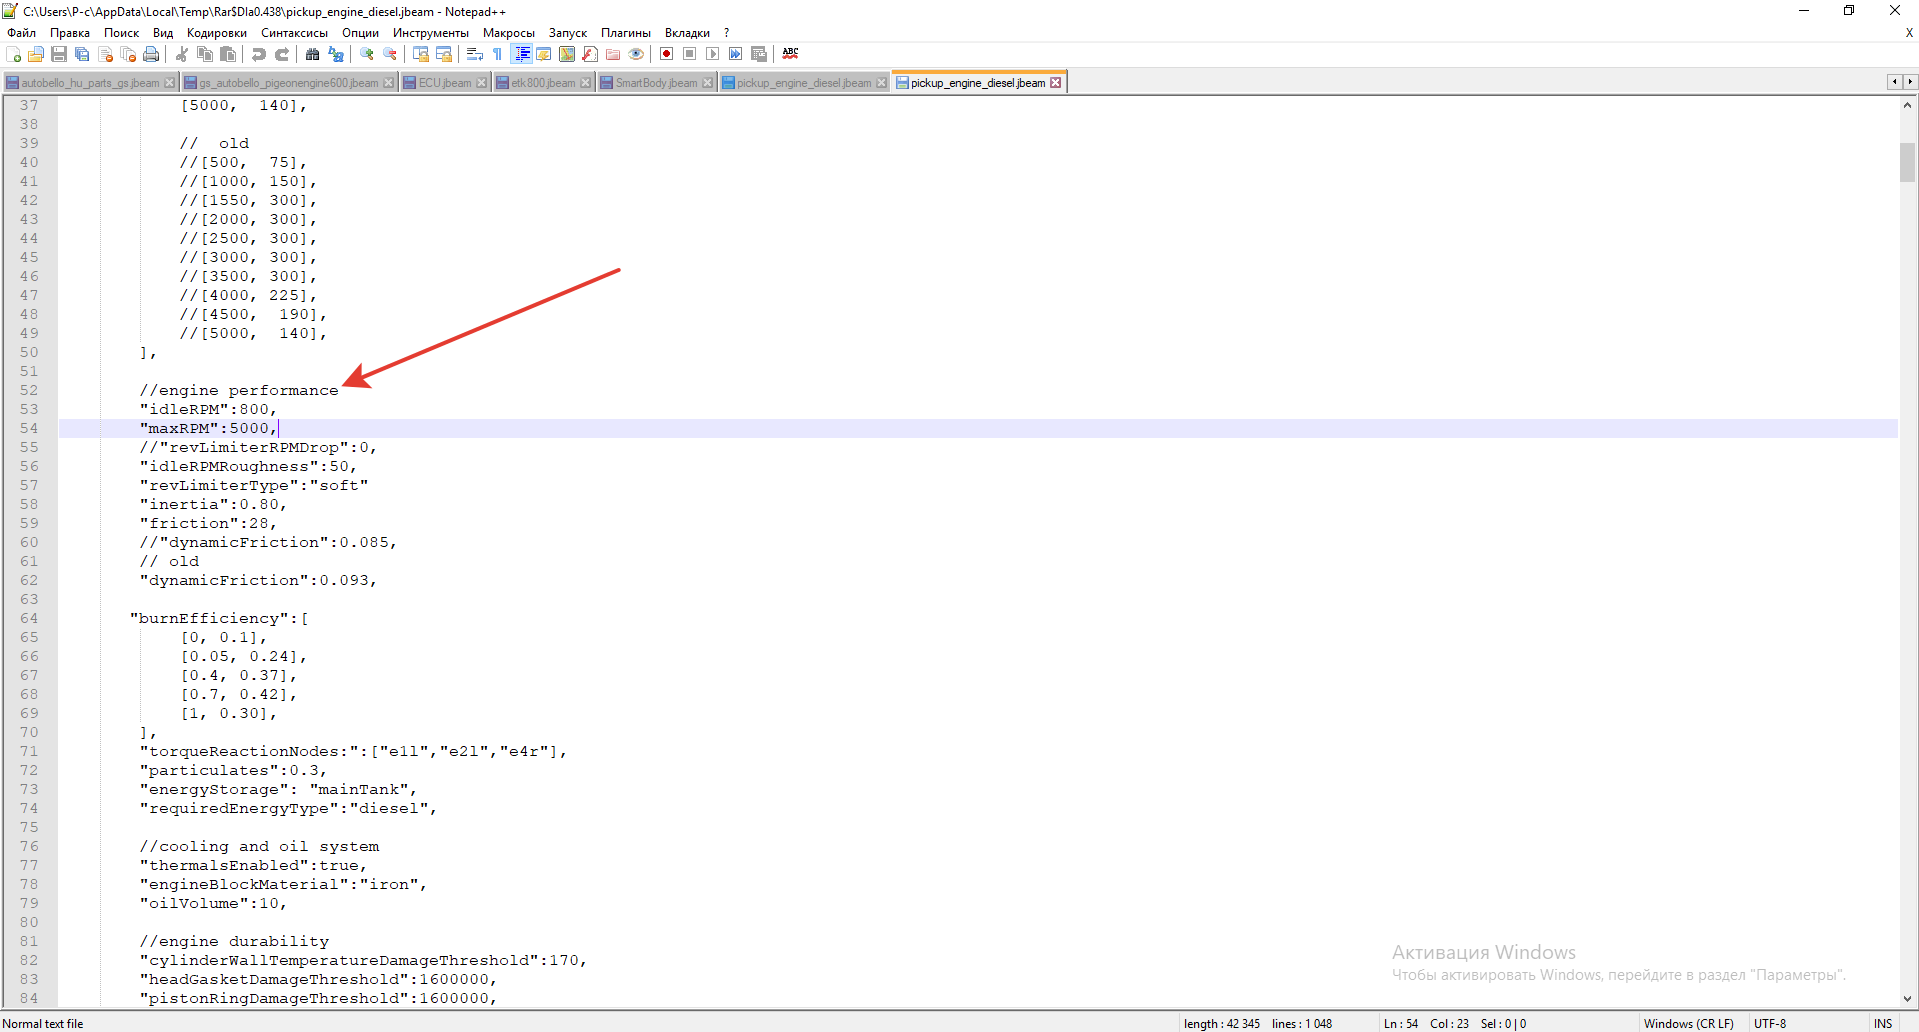Toggle synchronized horizontal scrolling icon
Viewport: 1919px width, 1032px height.
tap(444, 54)
